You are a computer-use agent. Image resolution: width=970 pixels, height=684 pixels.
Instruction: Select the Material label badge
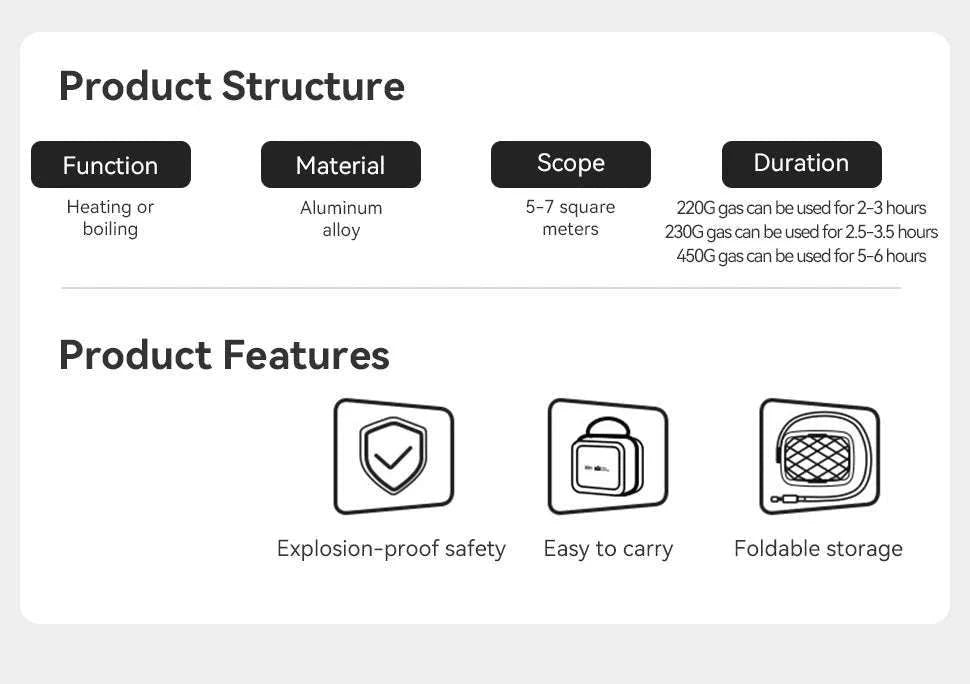[x=341, y=165]
